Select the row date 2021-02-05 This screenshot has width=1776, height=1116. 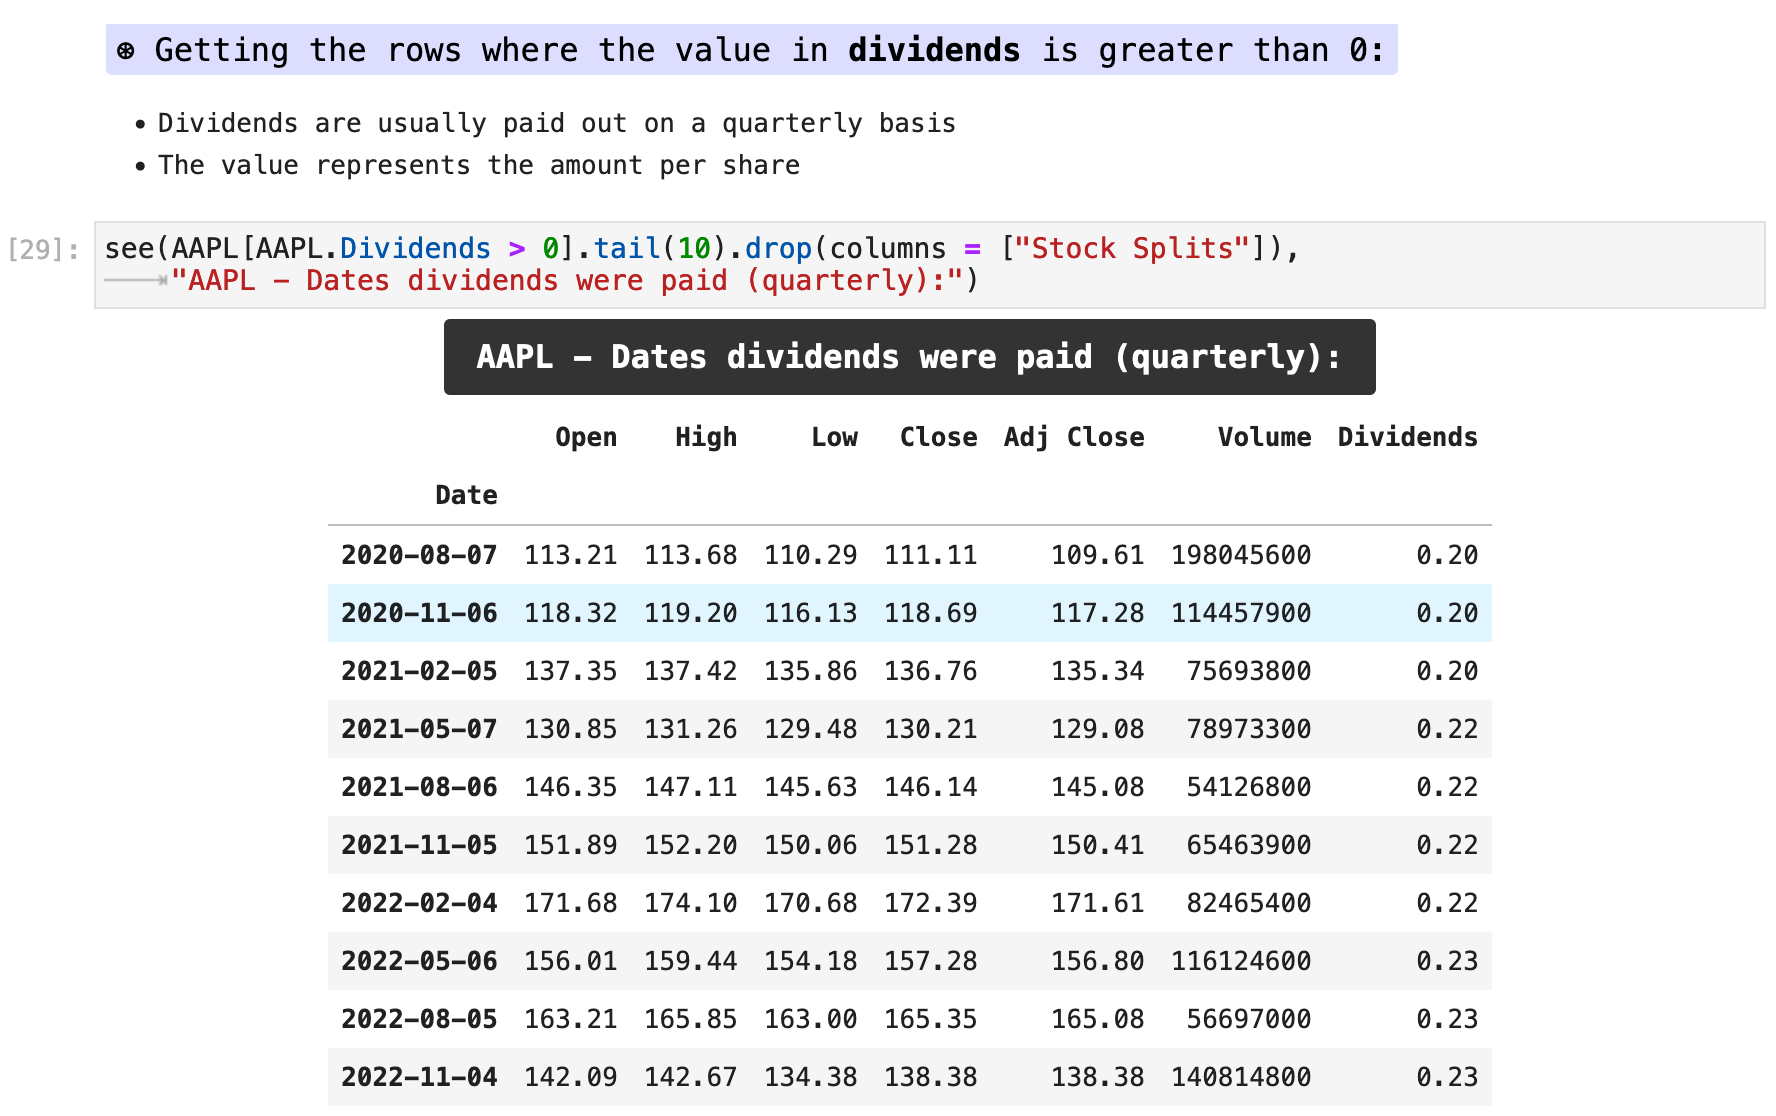(x=419, y=671)
